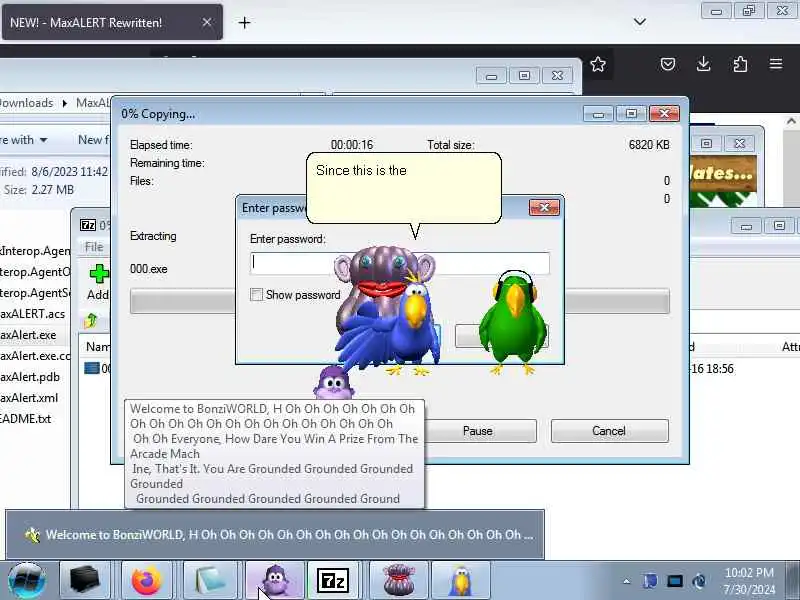Click the small purple Bonzi character

coord(334,382)
